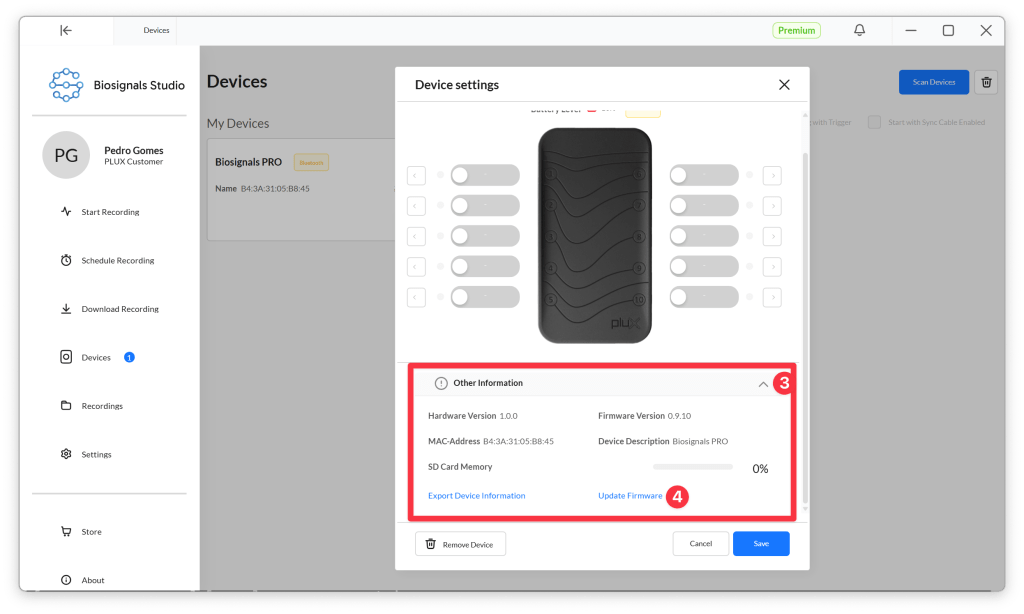Viewport: 1024px width, 614px height.
Task: Click the My Devices heading
Action: point(238,123)
